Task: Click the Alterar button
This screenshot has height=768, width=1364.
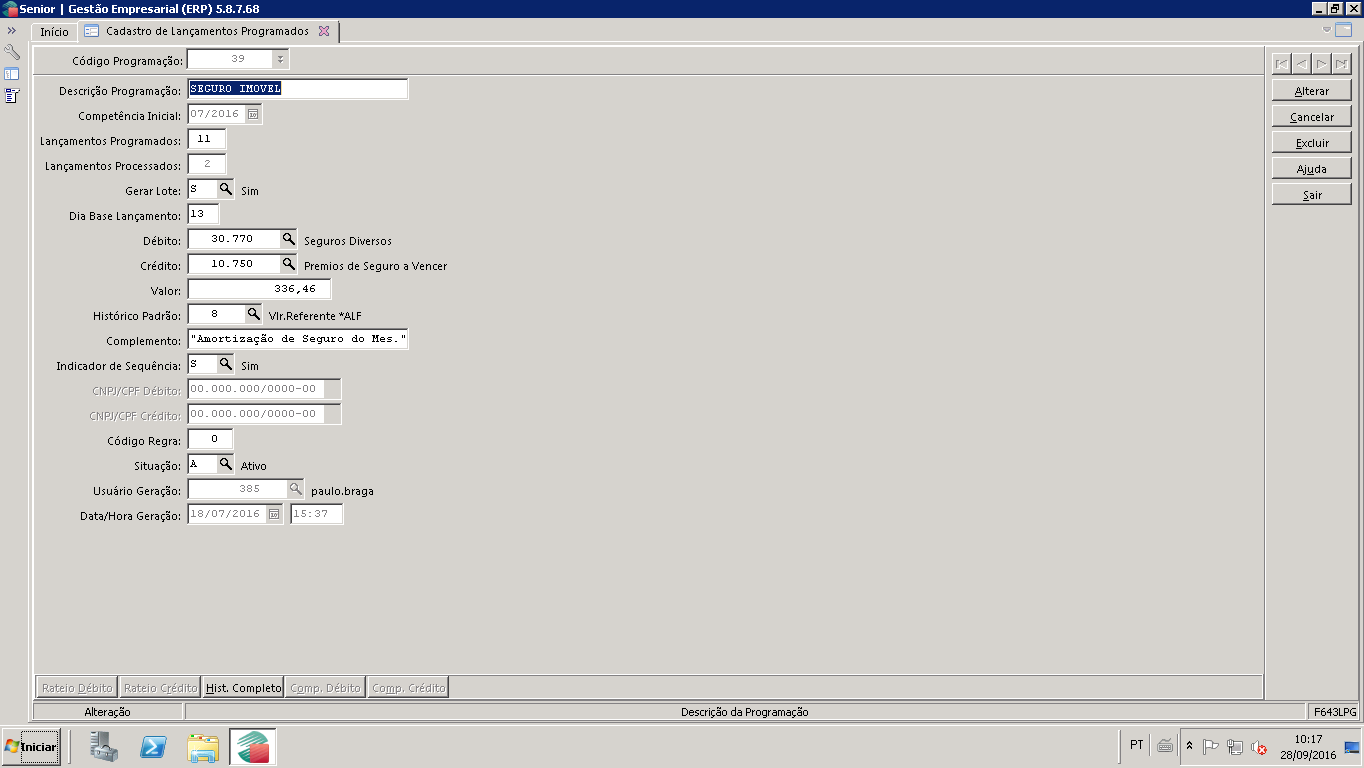Action: tap(1312, 91)
